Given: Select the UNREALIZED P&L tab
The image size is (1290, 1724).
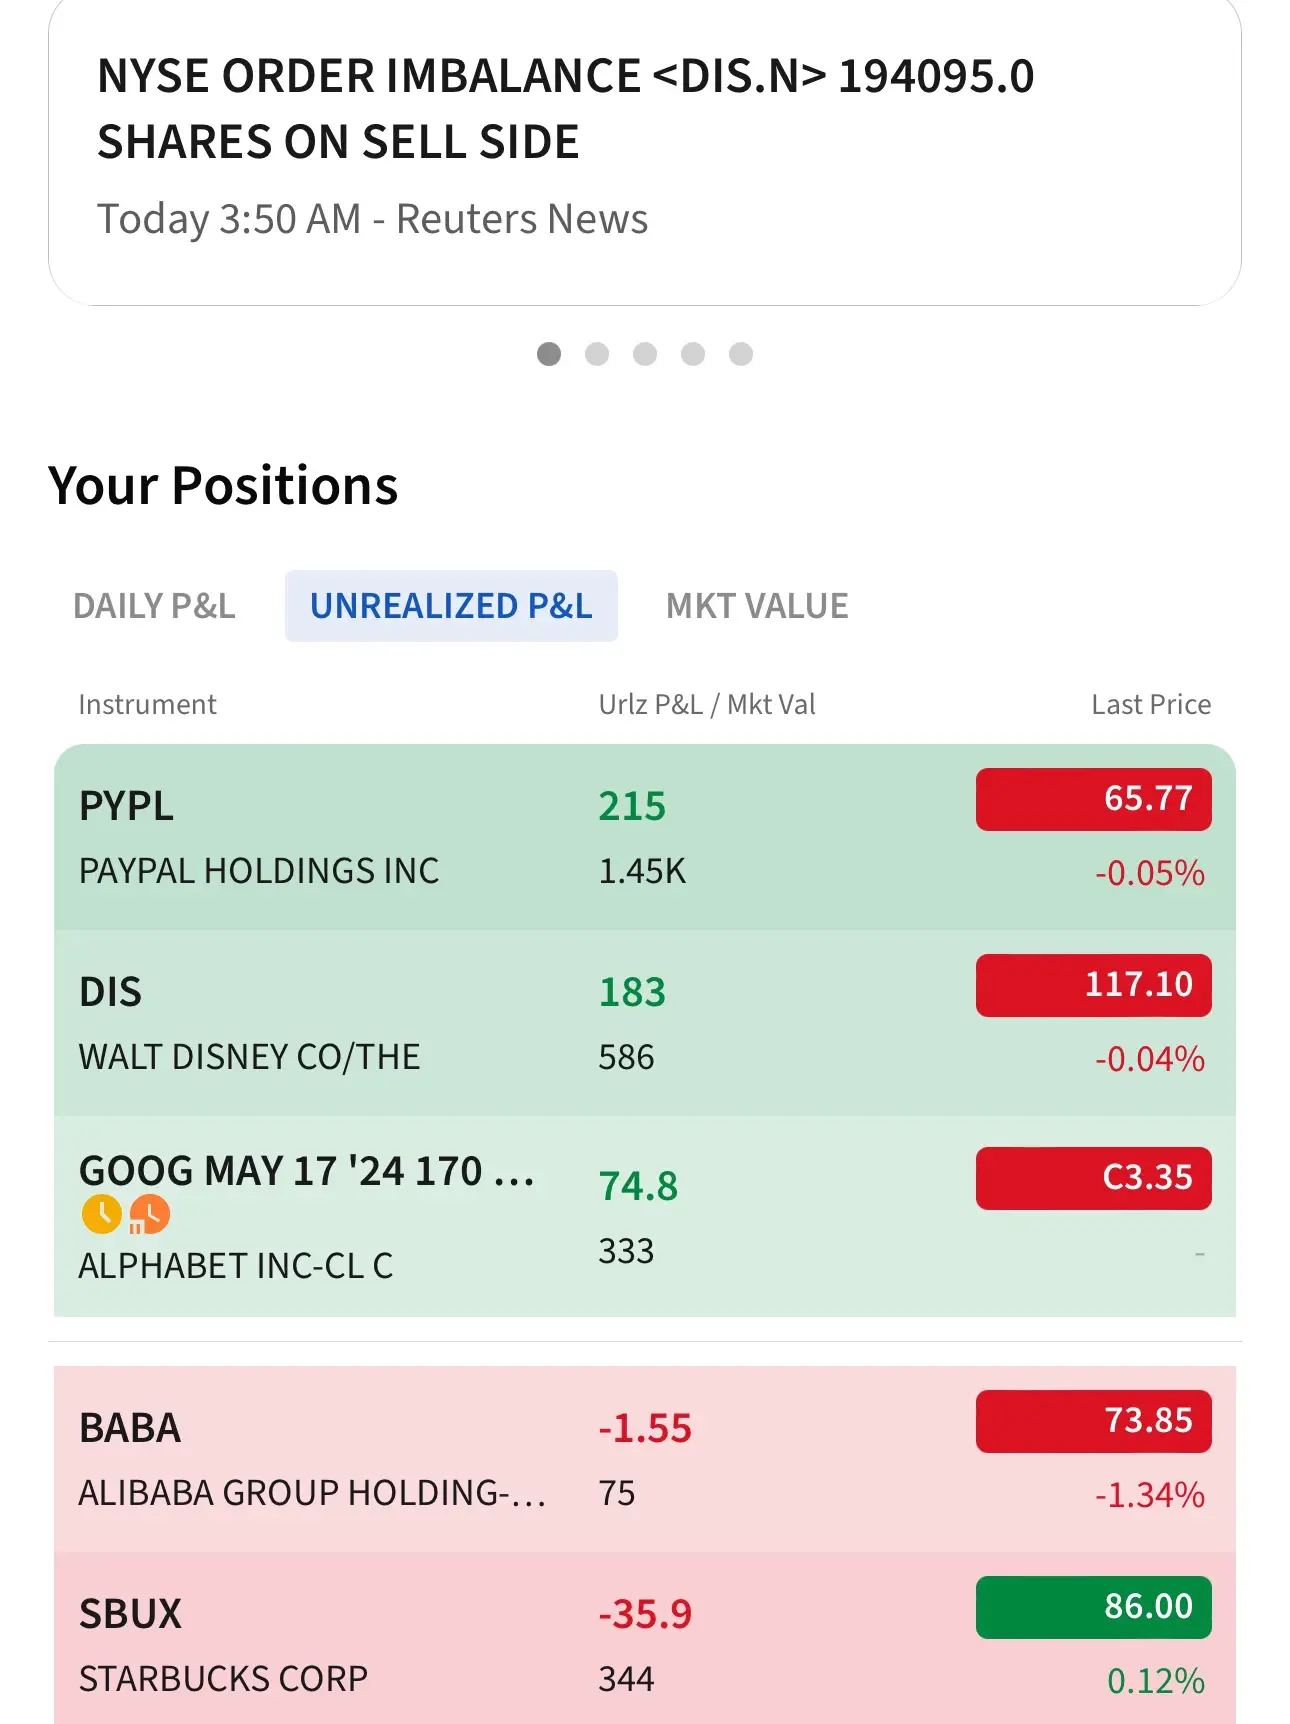Looking at the screenshot, I should coord(451,606).
